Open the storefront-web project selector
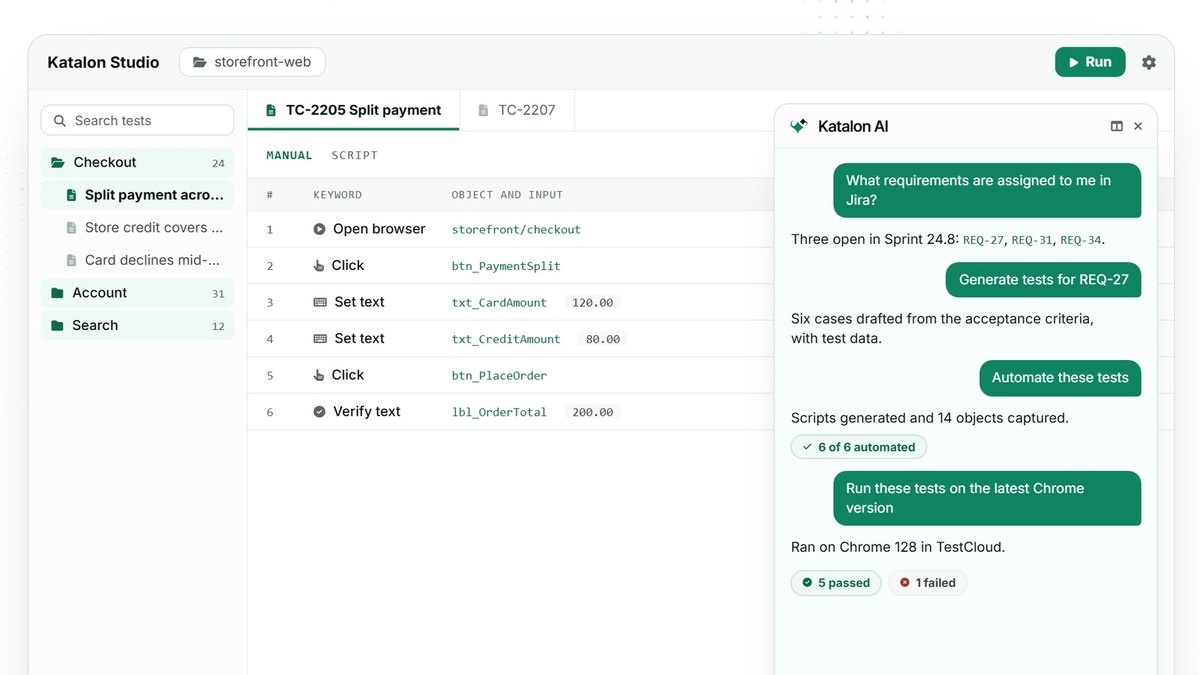Image resolution: width=1200 pixels, height=675 pixels. tap(252, 62)
